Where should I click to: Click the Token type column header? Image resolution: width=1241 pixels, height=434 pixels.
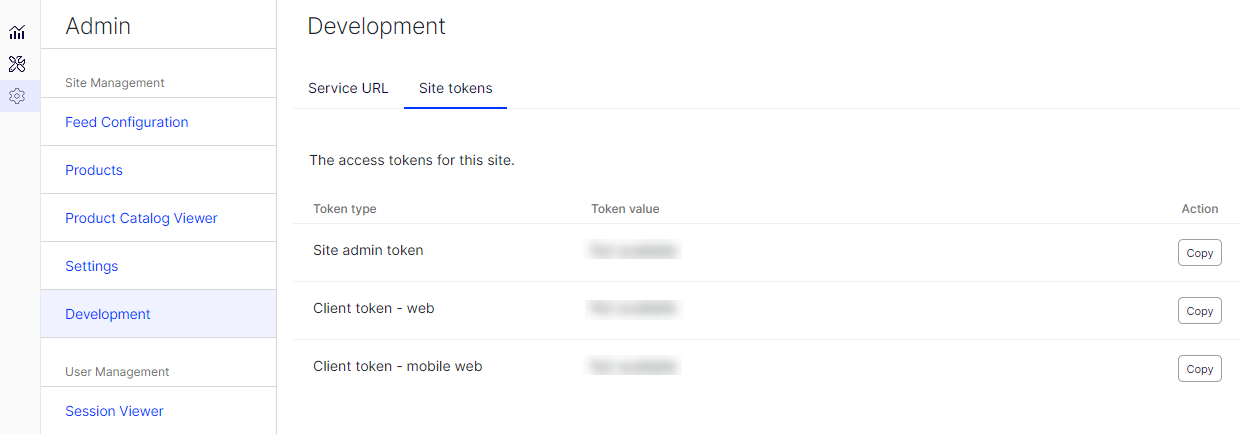(344, 209)
